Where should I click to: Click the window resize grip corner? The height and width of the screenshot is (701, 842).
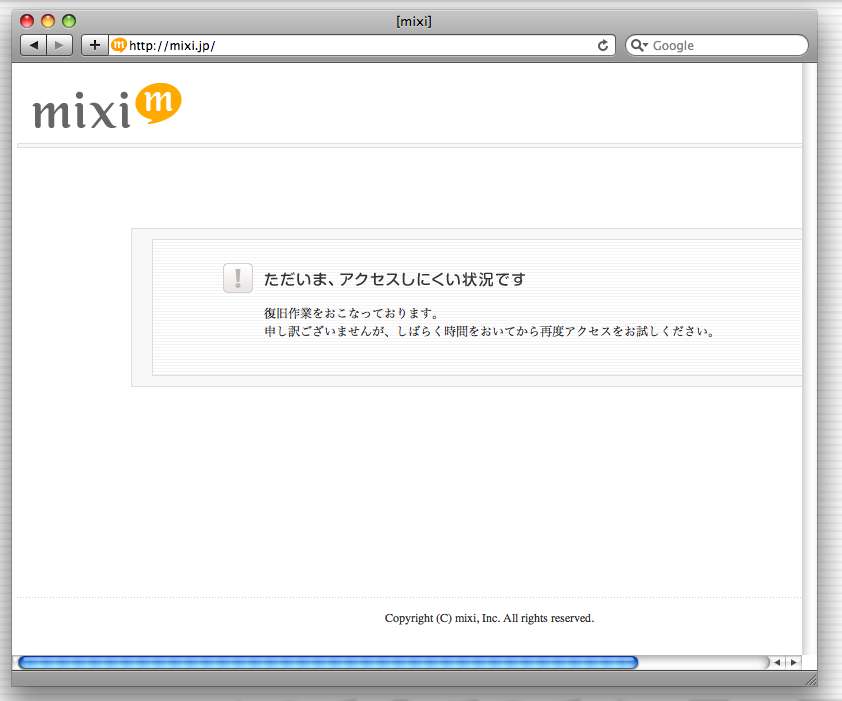pyautogui.click(x=810, y=680)
